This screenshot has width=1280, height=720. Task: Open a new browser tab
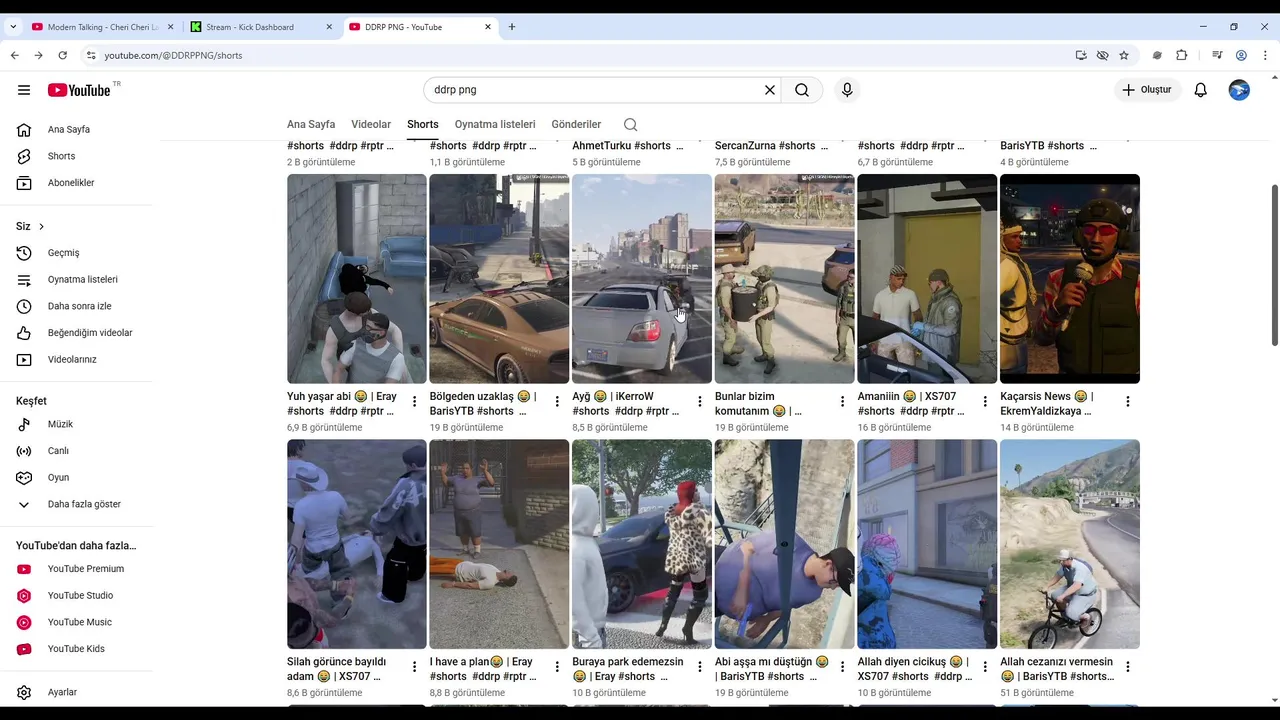(x=512, y=27)
